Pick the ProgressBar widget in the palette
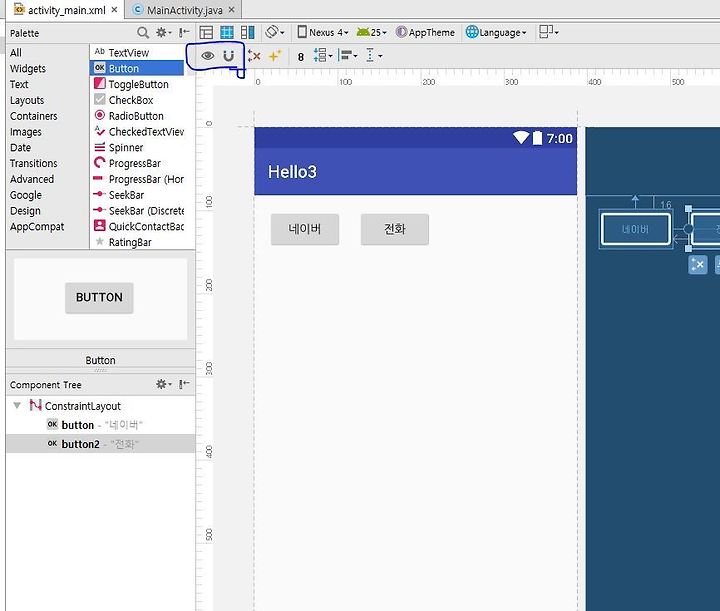 pos(137,163)
